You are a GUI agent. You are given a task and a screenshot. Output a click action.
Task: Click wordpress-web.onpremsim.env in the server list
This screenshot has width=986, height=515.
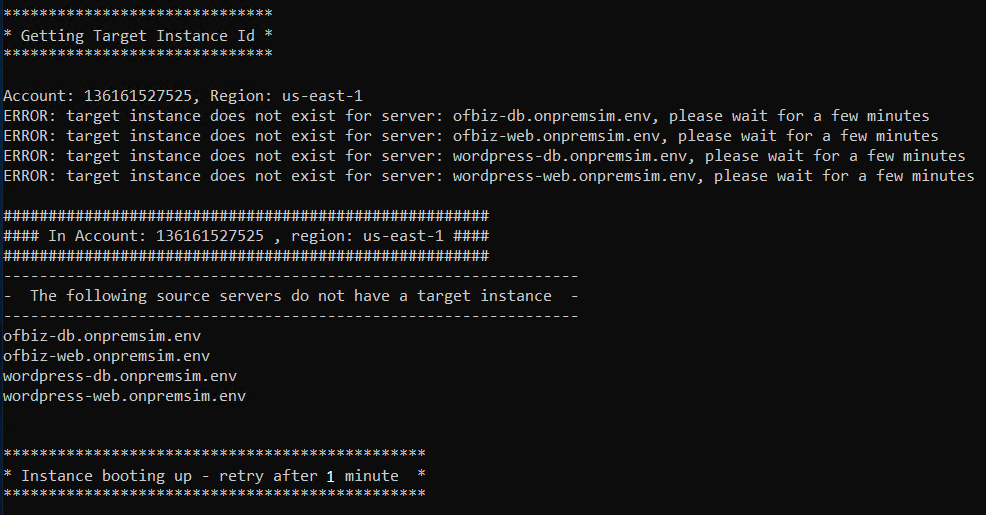(x=125, y=396)
